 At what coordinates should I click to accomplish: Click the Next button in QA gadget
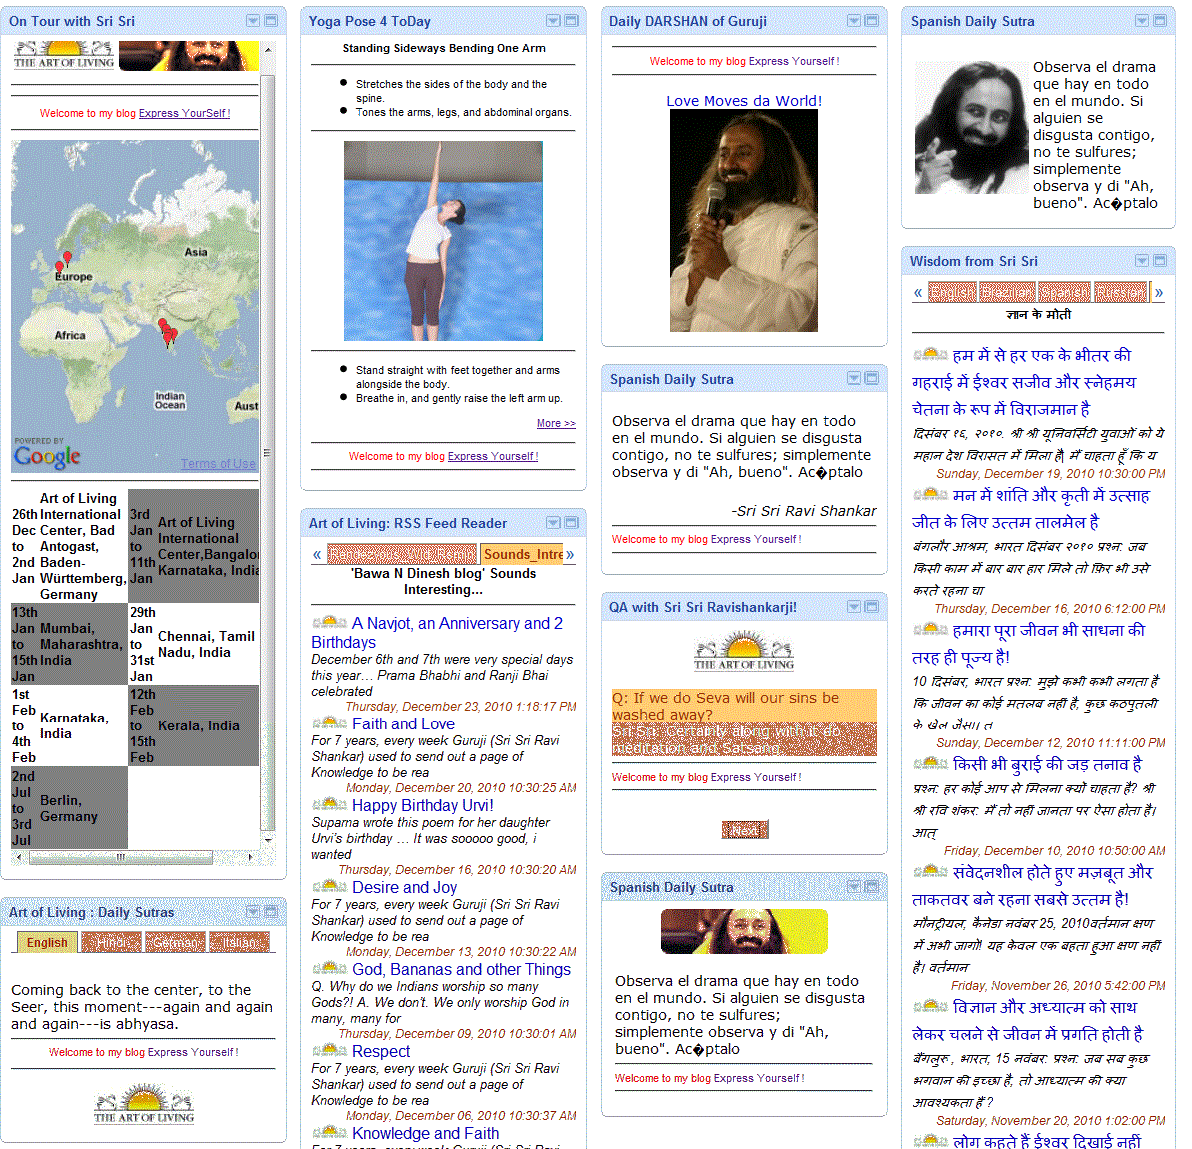coord(745,830)
